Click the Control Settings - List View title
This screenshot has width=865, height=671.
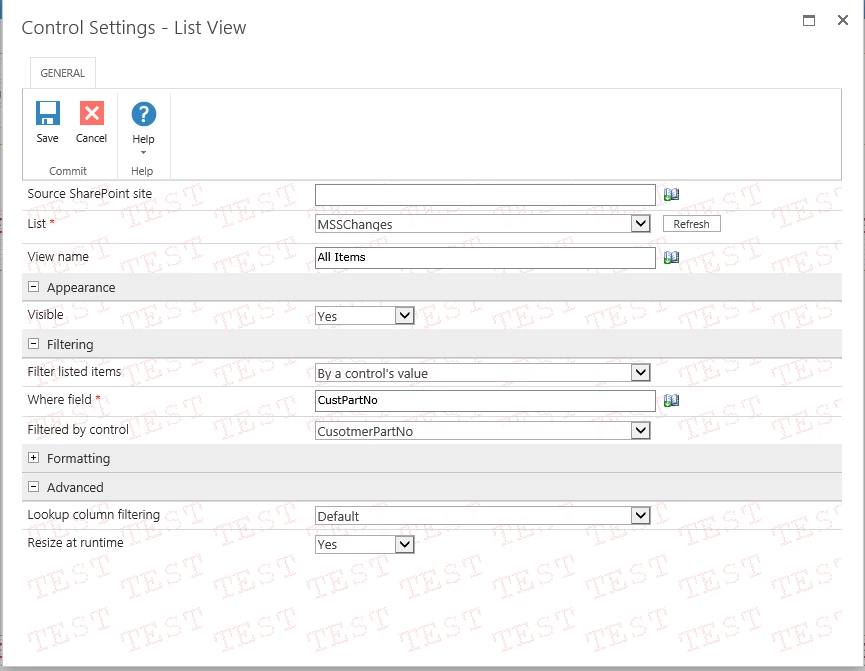(134, 28)
